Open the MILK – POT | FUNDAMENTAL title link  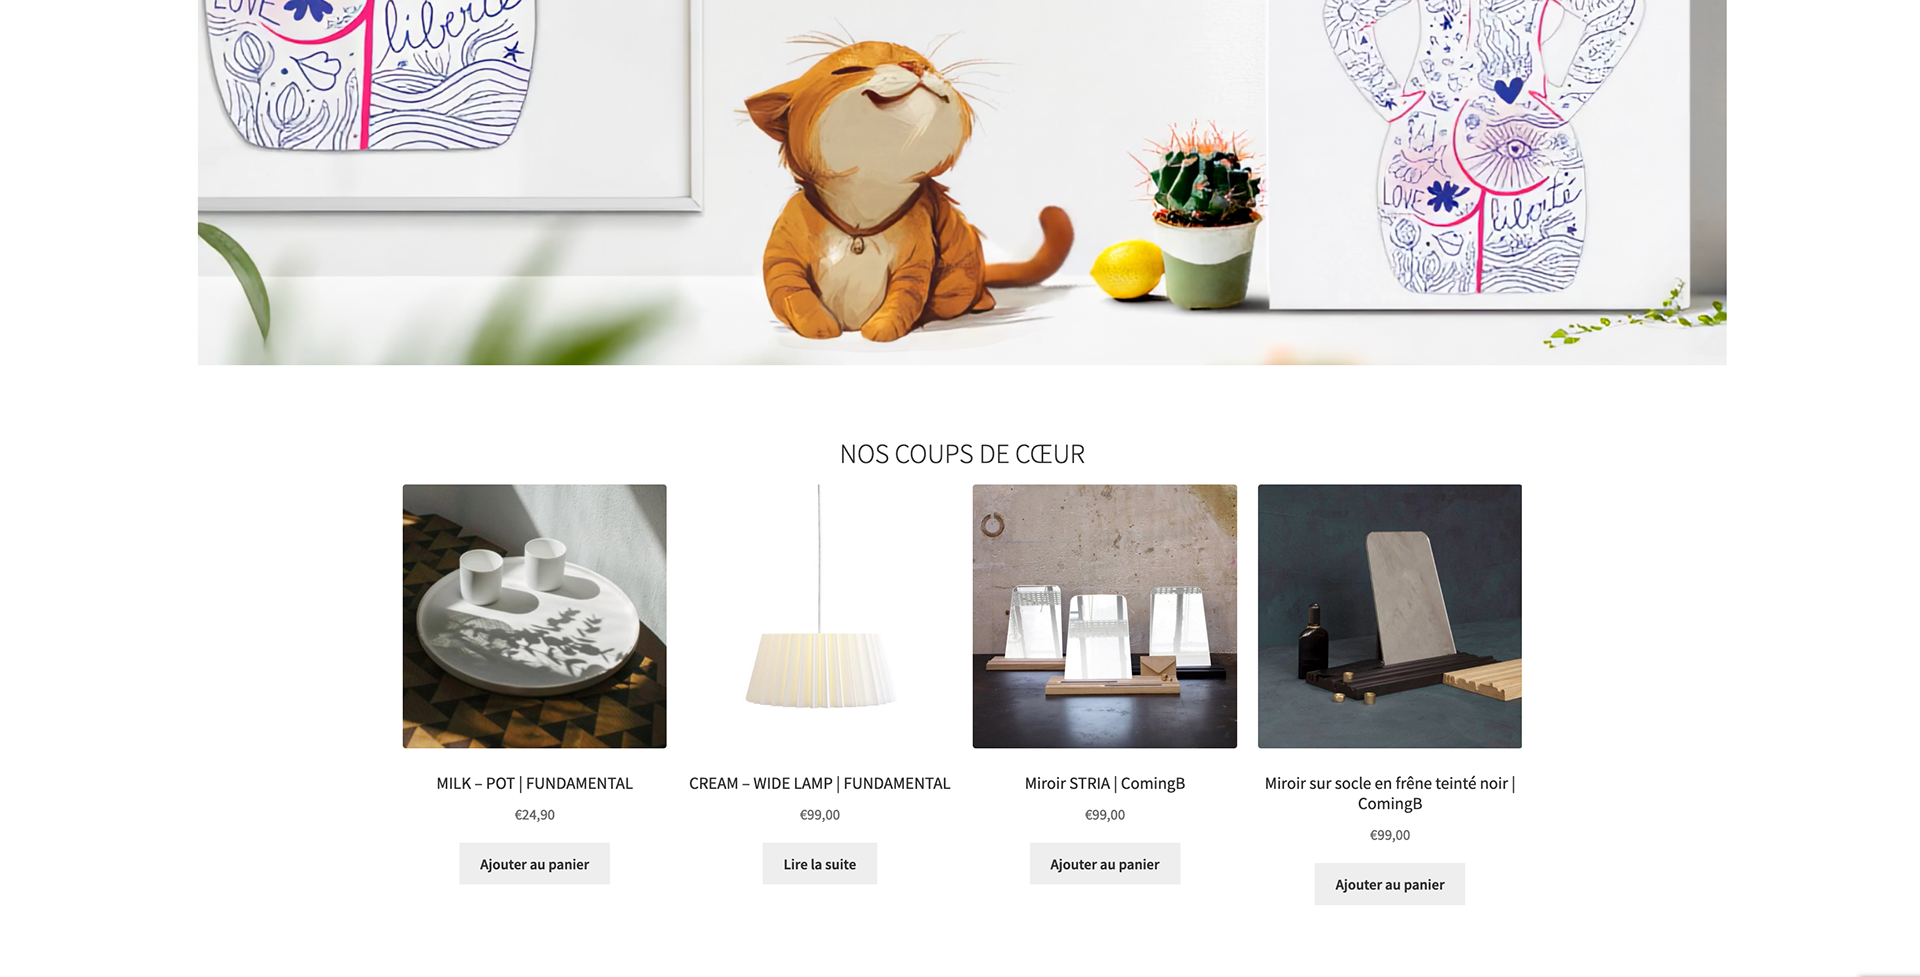click(x=534, y=783)
